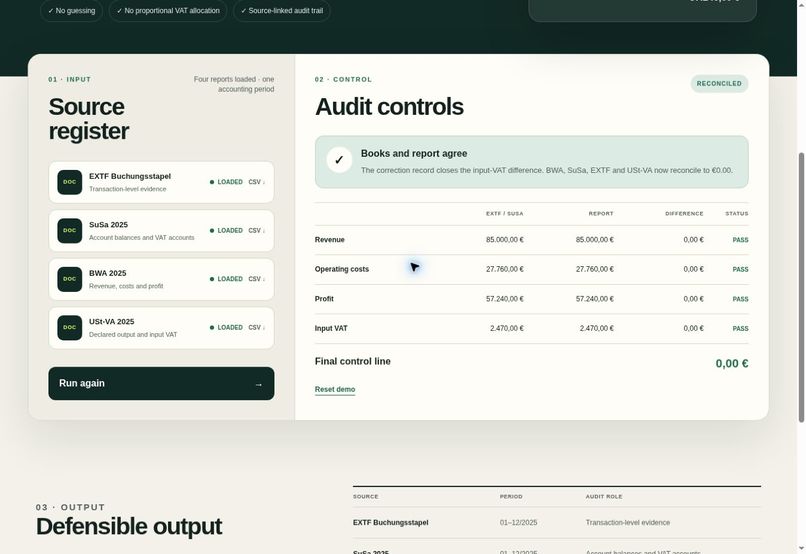This screenshot has width=806, height=554.
Task: Click the RECONCILED status badge
Action: [x=719, y=83]
